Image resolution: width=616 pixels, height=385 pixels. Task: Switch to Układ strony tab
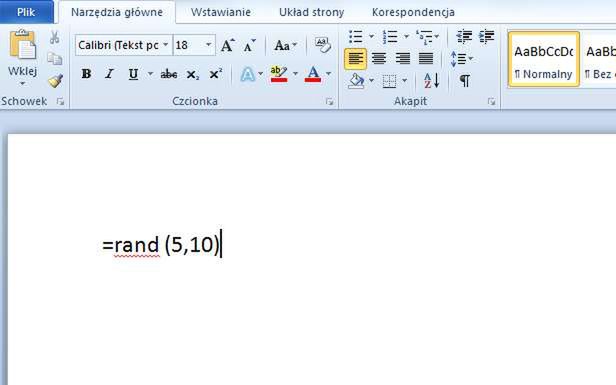tap(312, 12)
